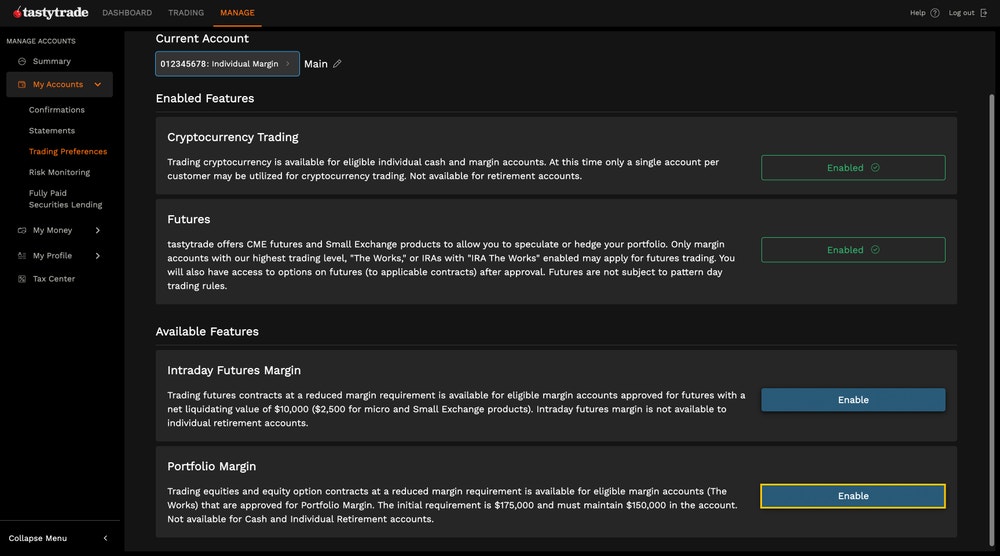Click the My Profile icon

22,256
